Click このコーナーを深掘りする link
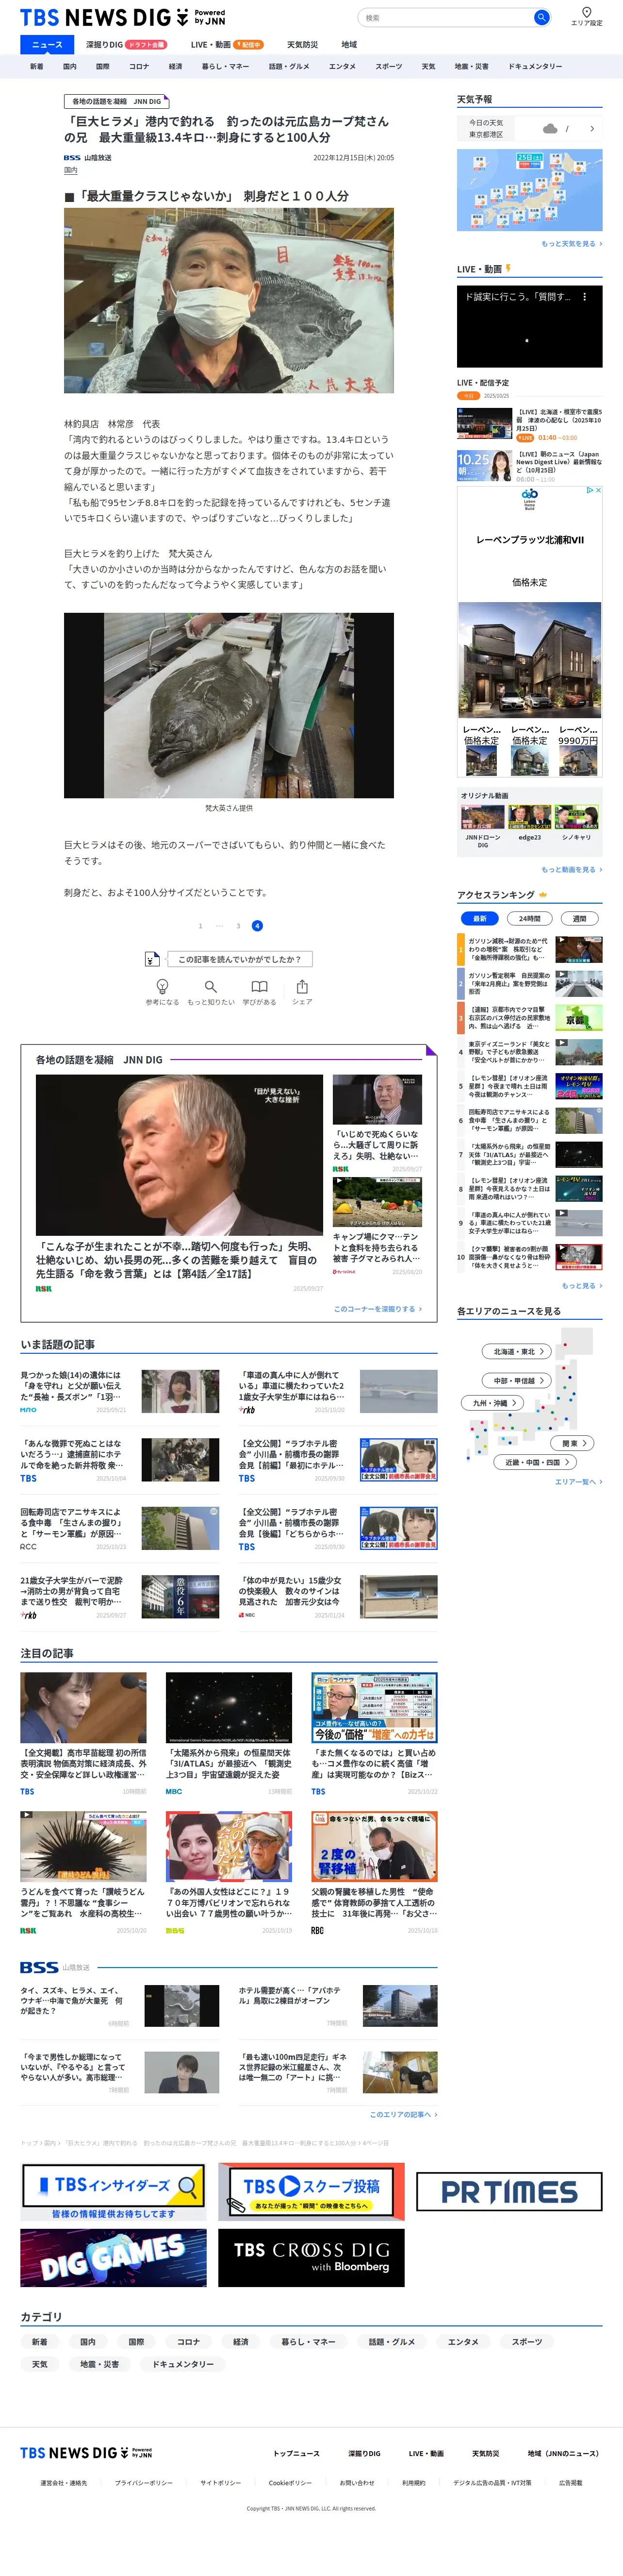This screenshot has width=623, height=2576. click(378, 1308)
